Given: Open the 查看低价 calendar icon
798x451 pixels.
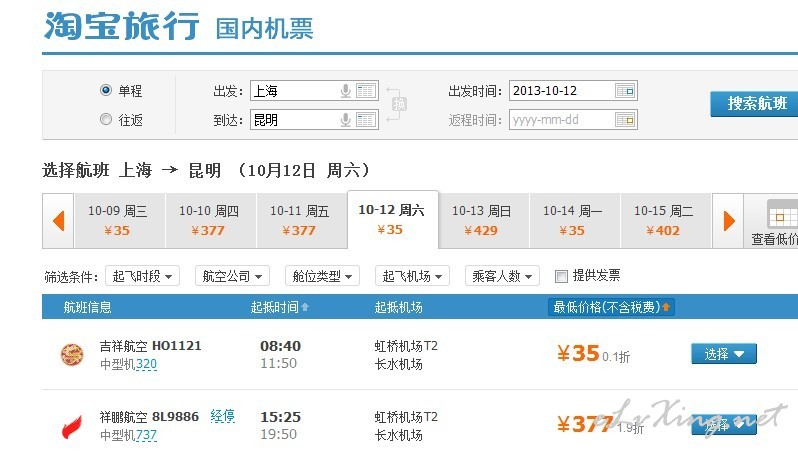Looking at the screenshot, I should click(781, 214).
